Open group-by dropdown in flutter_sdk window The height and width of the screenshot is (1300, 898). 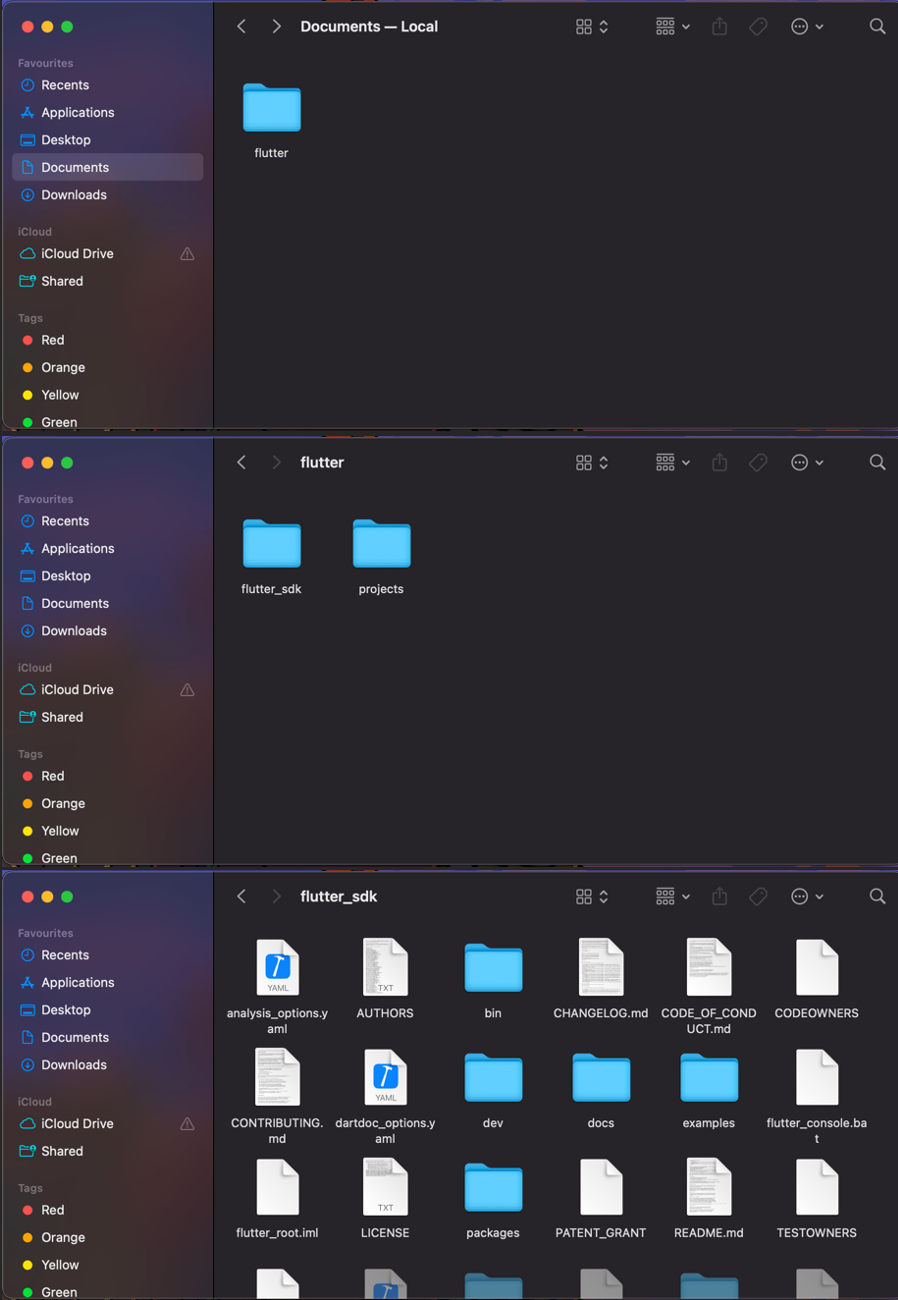(x=673, y=896)
